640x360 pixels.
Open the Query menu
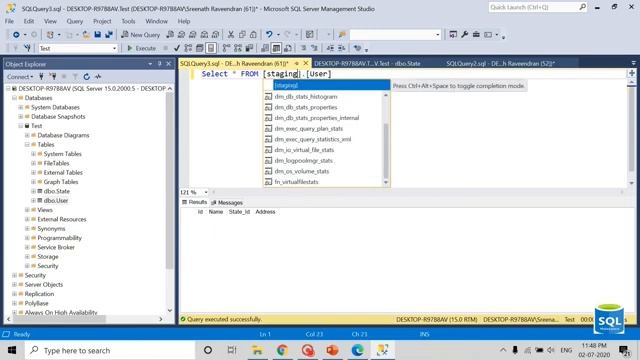pos(75,21)
